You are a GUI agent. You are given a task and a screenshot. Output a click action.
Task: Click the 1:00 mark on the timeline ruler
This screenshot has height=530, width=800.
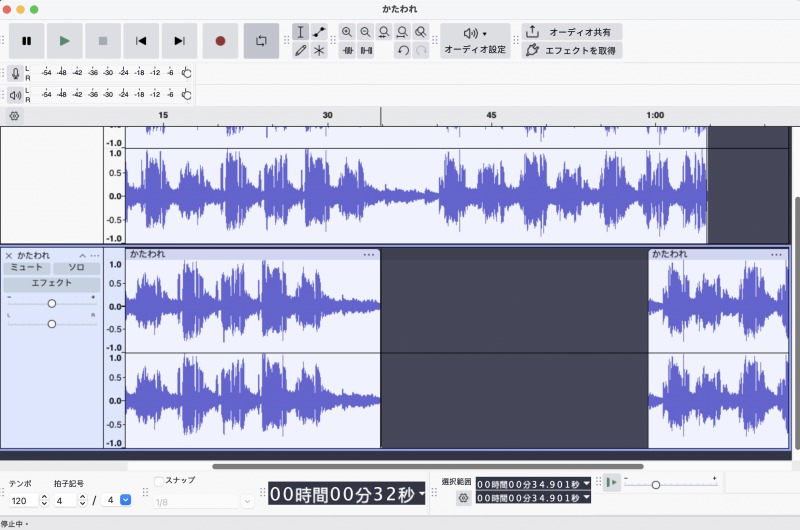[x=655, y=115]
